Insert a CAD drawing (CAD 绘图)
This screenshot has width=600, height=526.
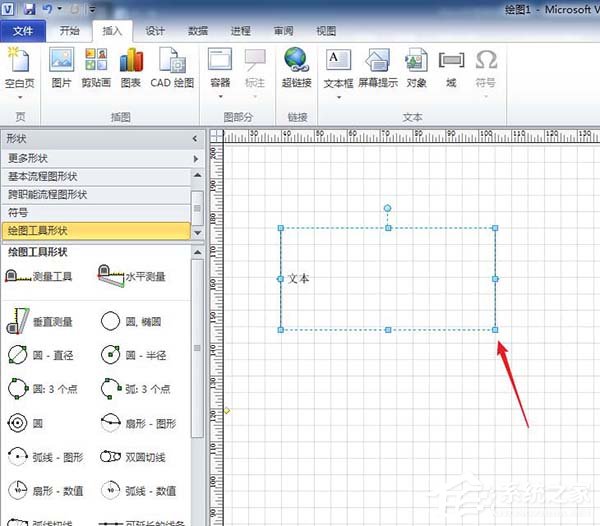(172, 67)
